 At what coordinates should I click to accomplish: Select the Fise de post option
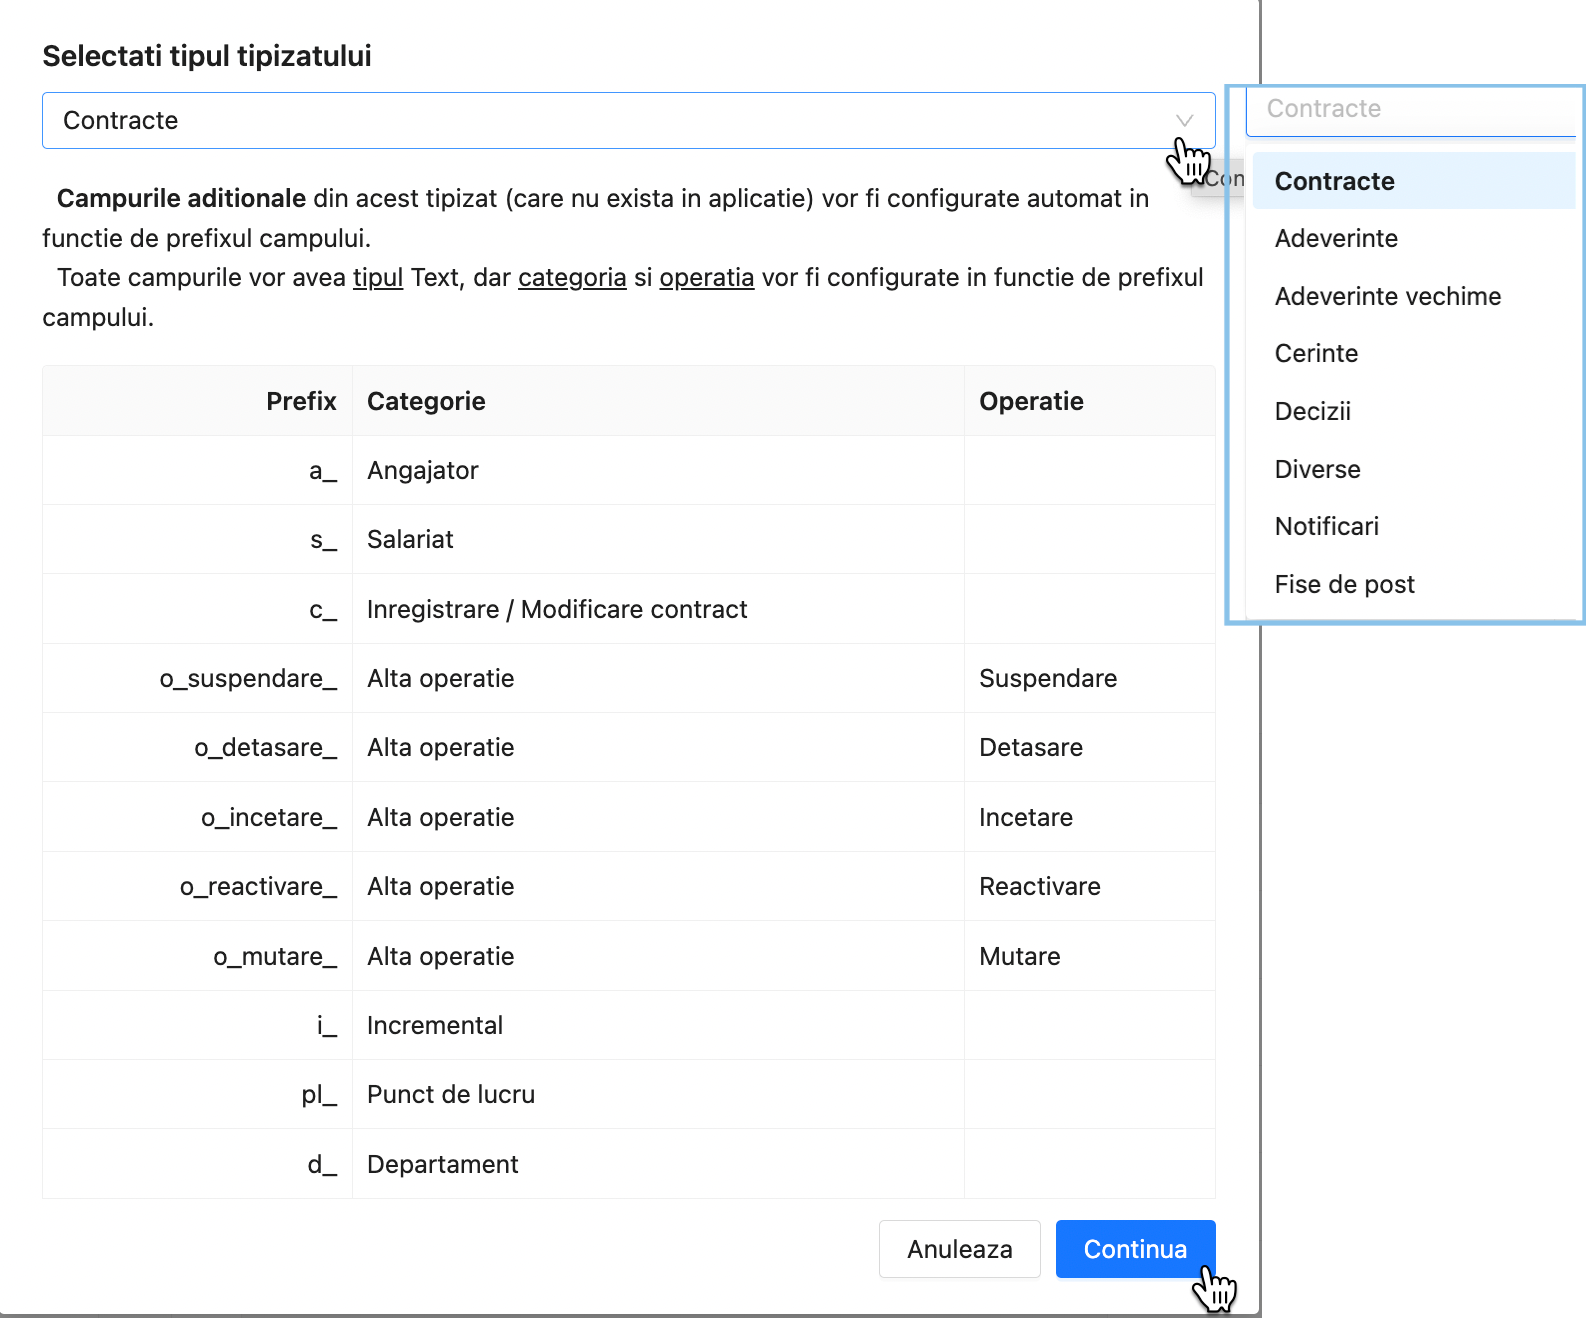coord(1413,584)
